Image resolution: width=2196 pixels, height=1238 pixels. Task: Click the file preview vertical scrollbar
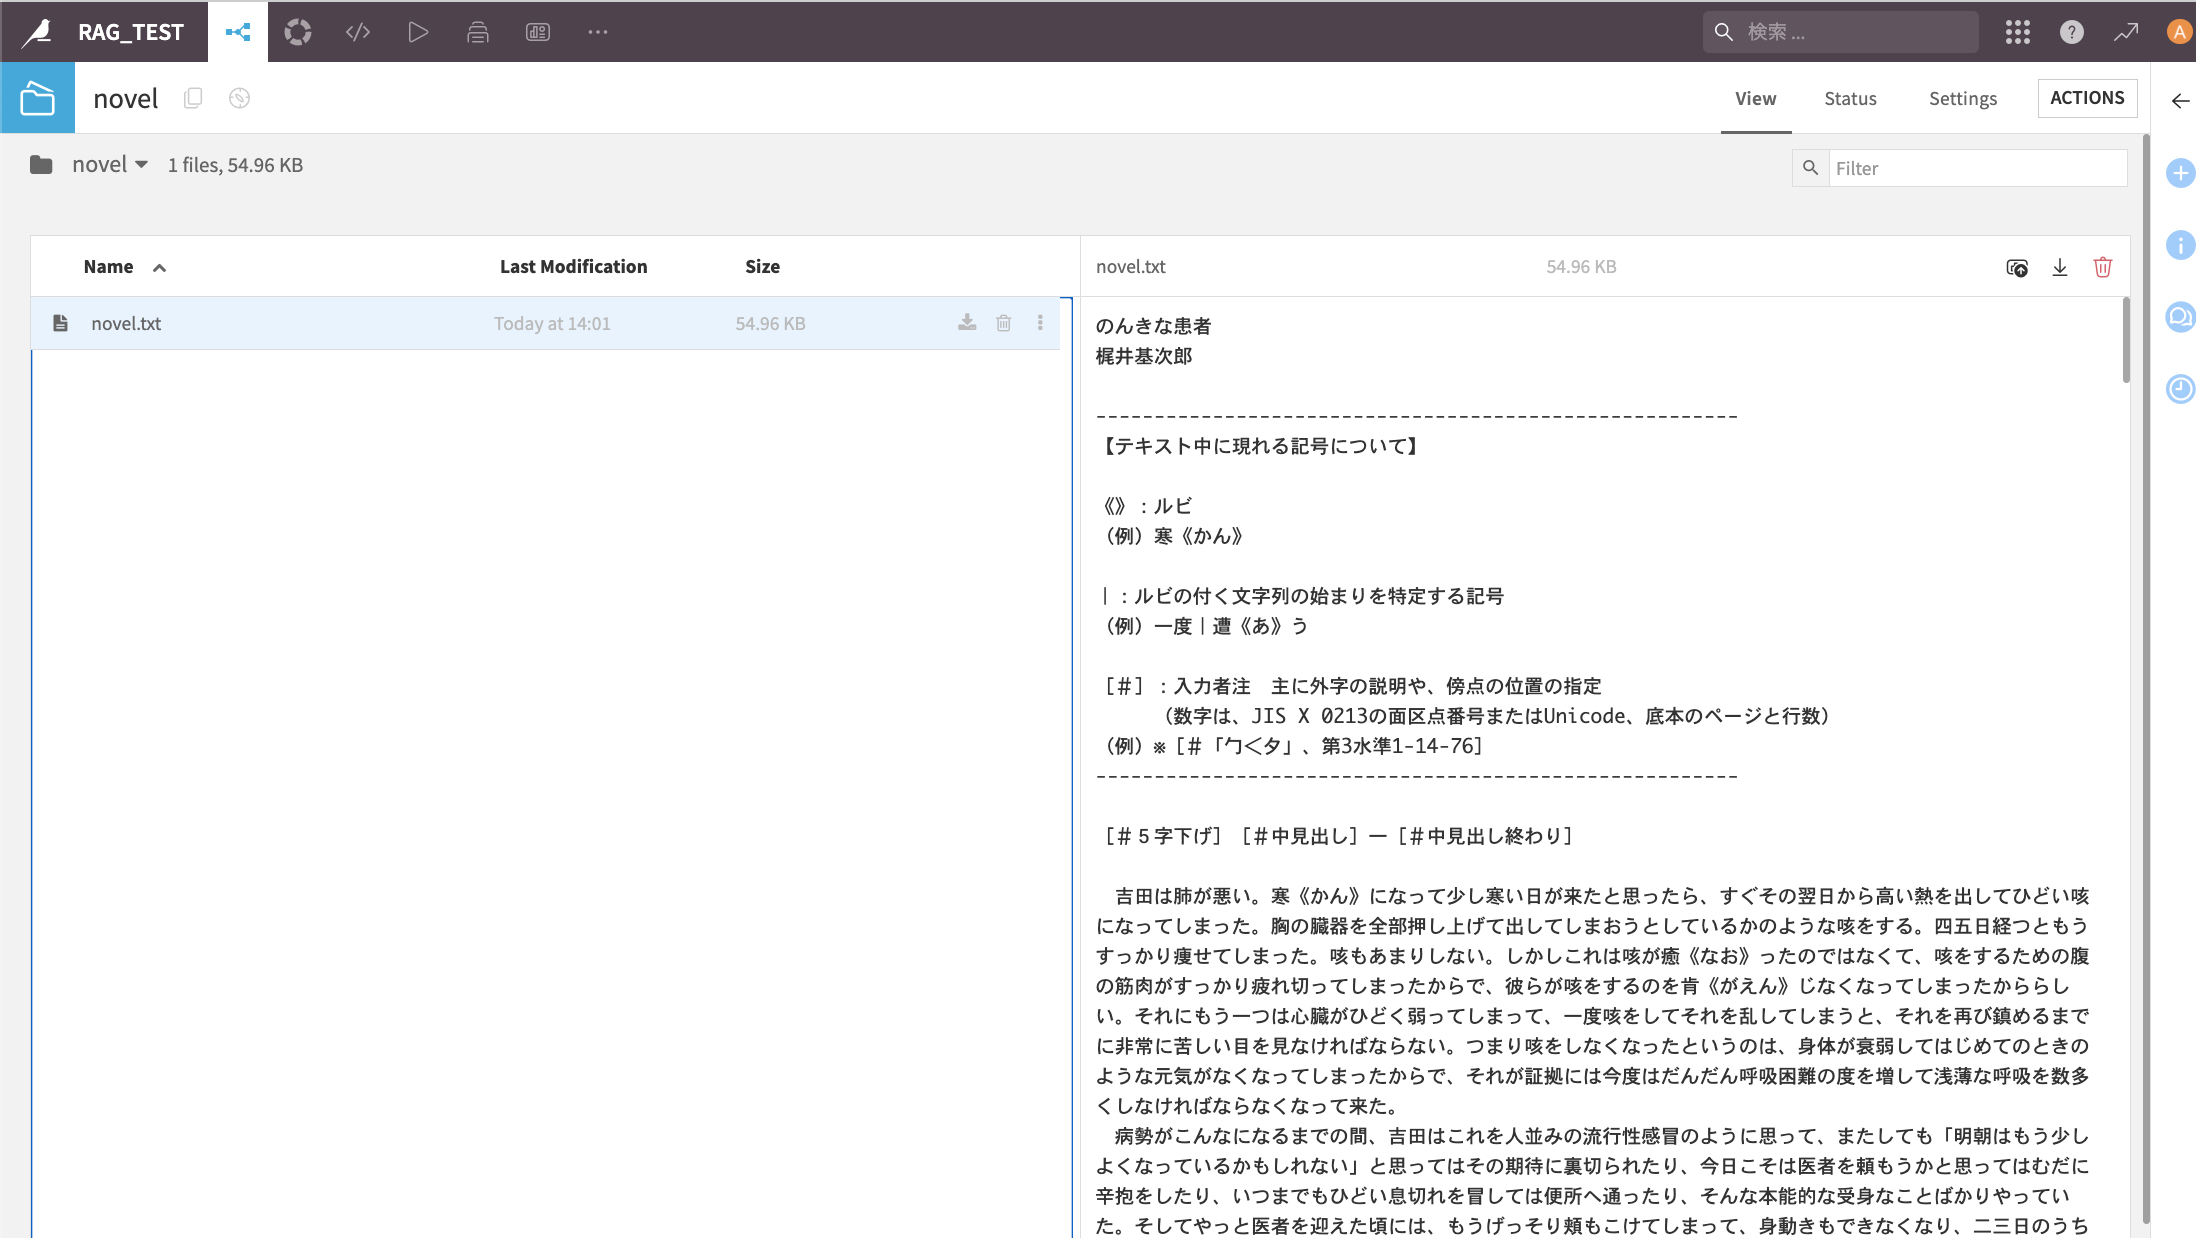point(2125,340)
